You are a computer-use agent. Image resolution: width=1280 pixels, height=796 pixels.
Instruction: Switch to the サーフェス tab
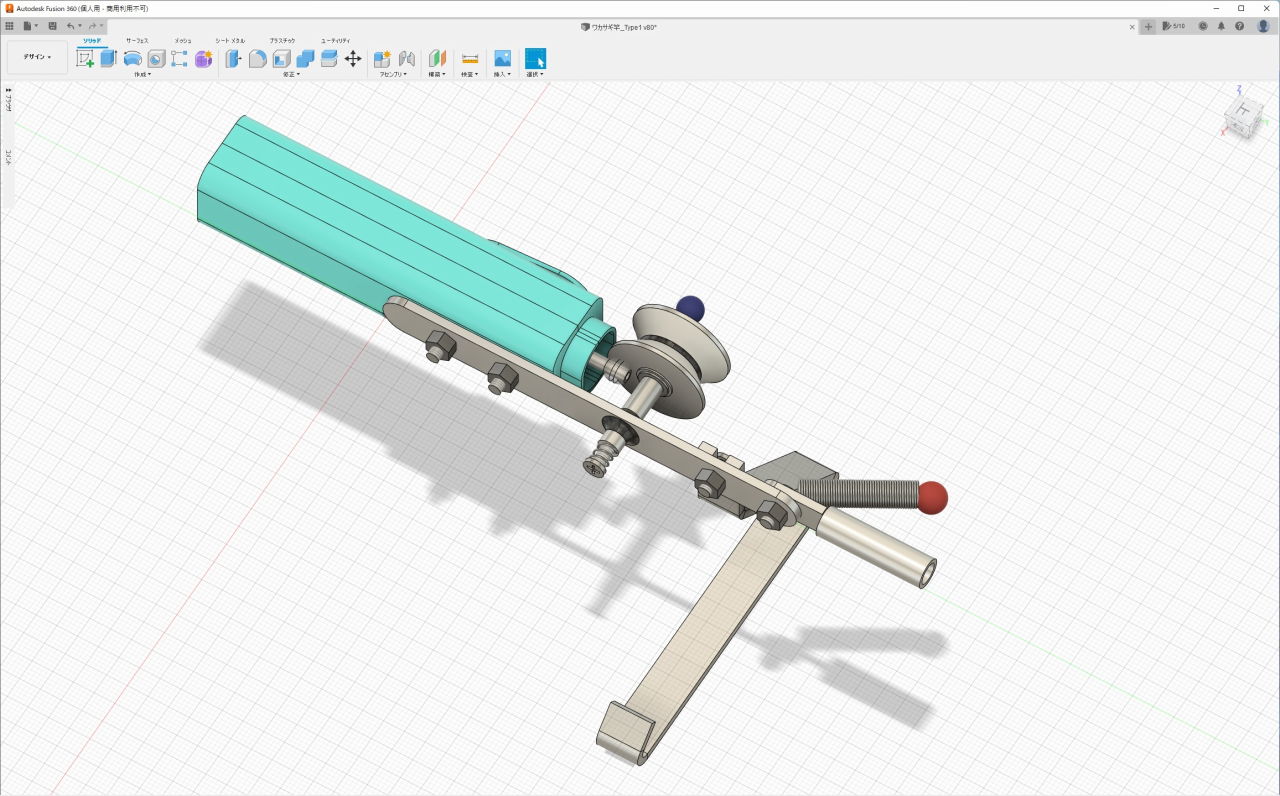137,40
